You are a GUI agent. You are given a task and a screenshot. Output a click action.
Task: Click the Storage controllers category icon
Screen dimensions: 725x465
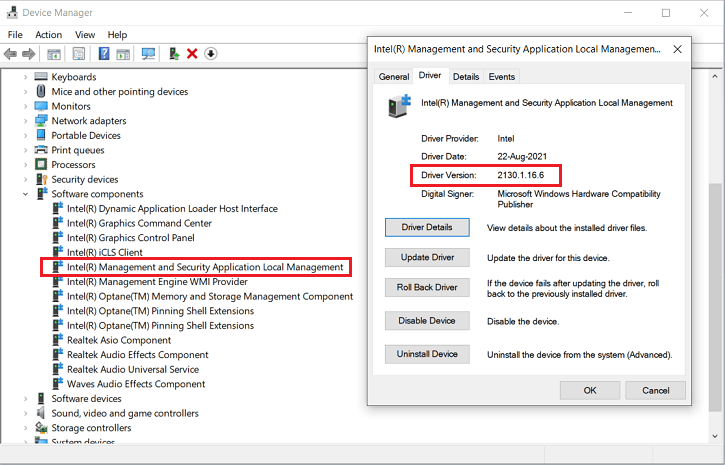41,428
